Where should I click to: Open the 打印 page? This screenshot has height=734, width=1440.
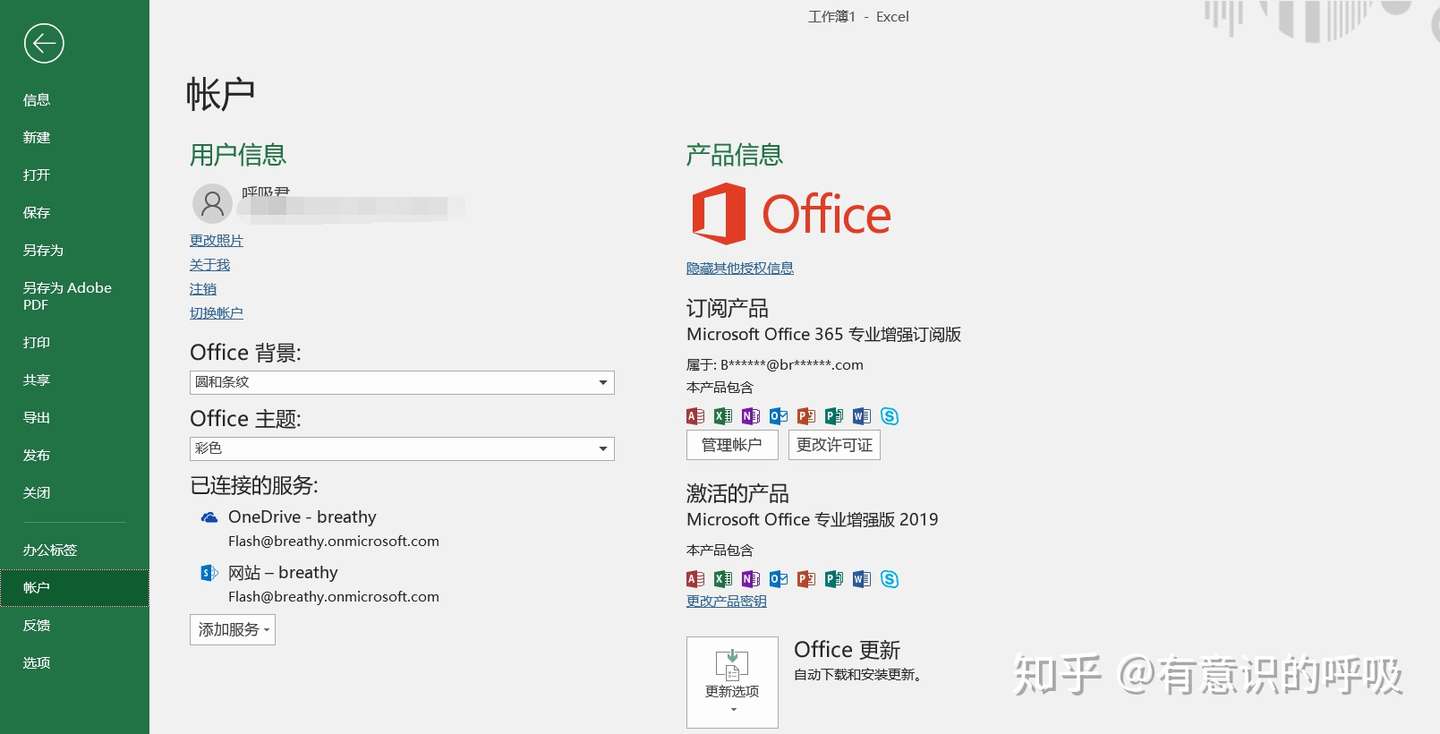coord(37,343)
